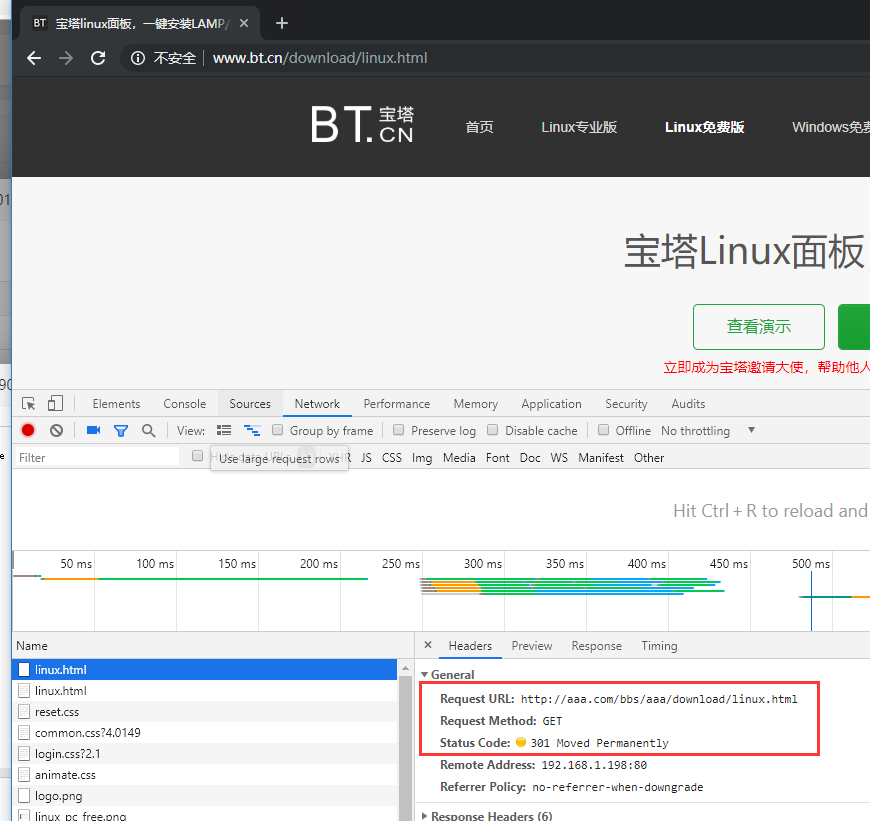Select the file icon of reset.css
The width and height of the screenshot is (870, 821).
point(24,711)
